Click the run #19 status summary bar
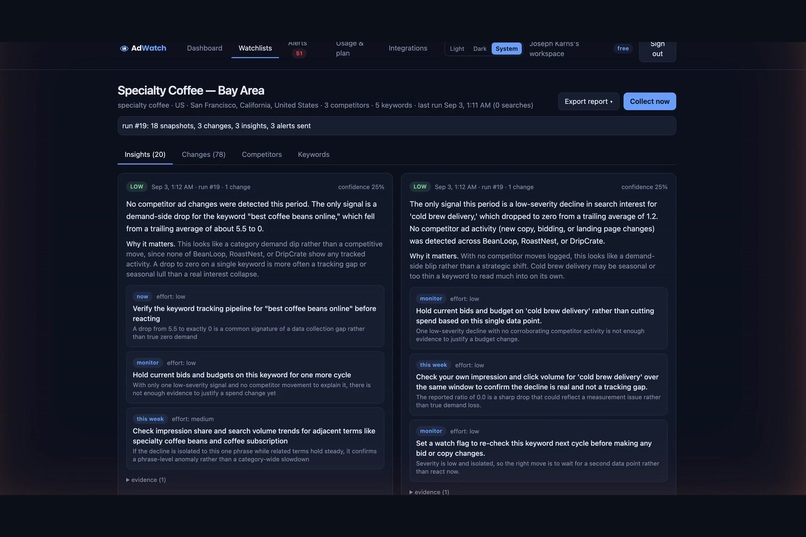The image size is (806, 537). tap(397, 126)
